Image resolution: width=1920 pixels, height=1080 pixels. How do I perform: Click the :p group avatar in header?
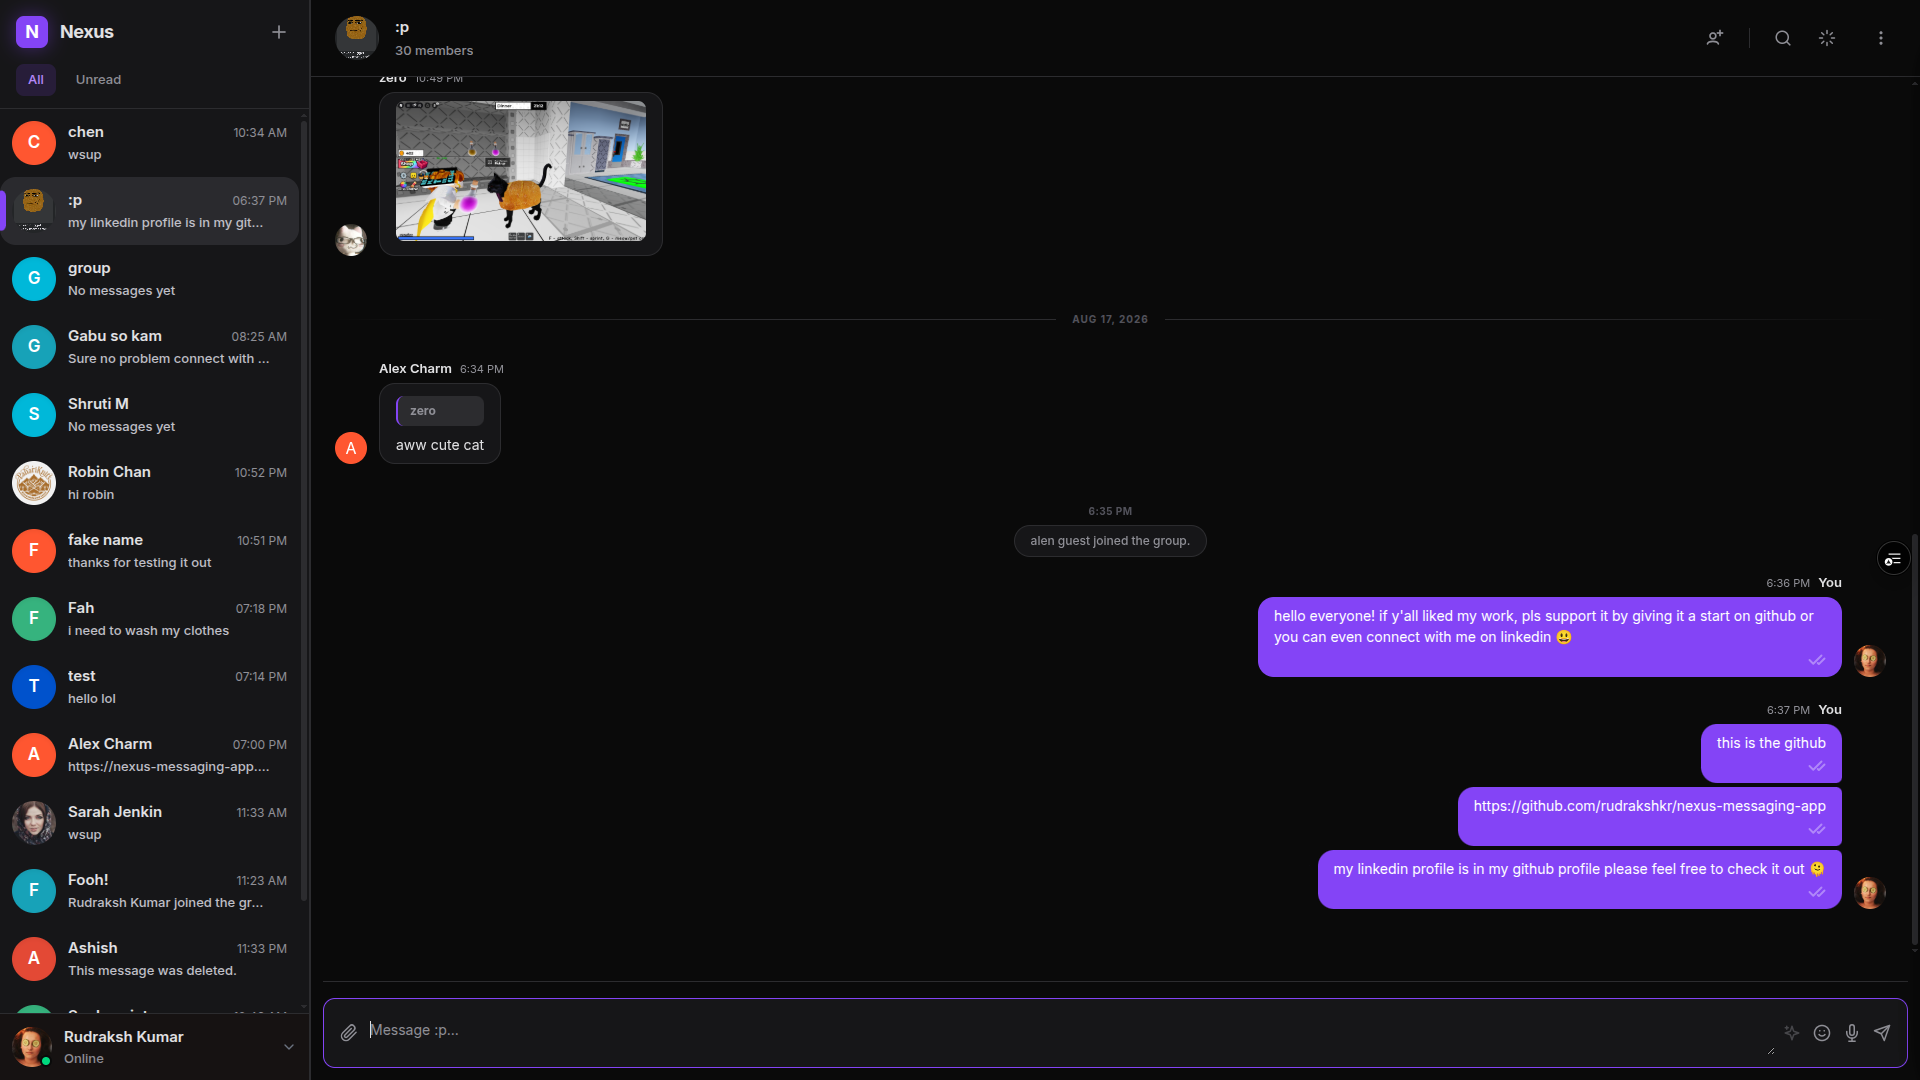coord(357,38)
